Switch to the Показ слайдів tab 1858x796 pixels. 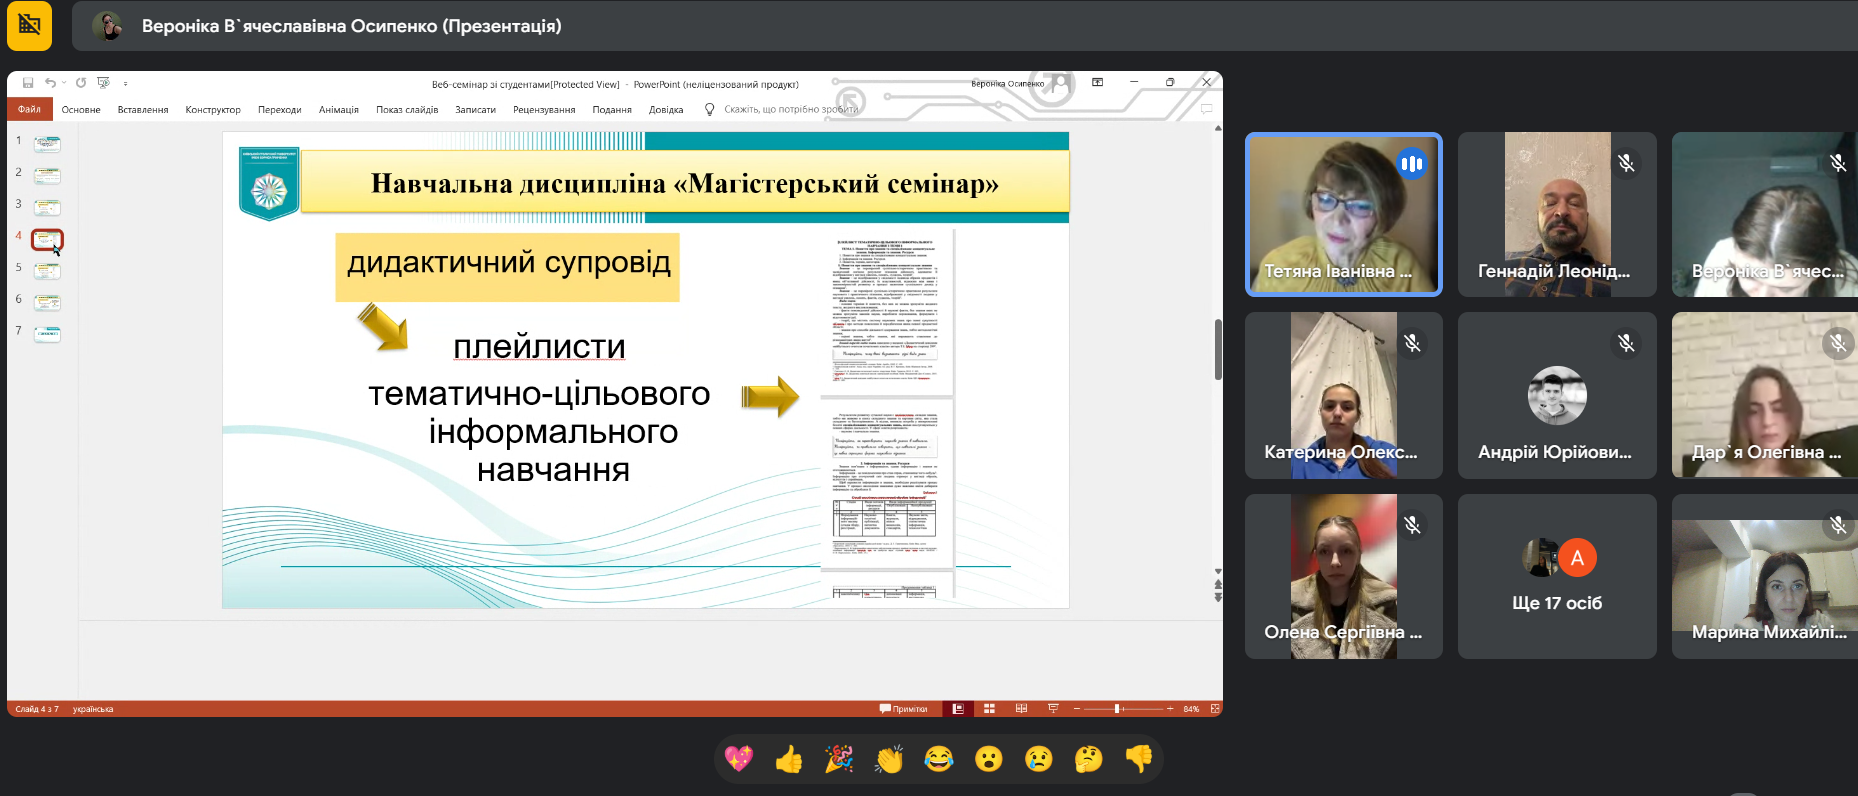pos(407,110)
